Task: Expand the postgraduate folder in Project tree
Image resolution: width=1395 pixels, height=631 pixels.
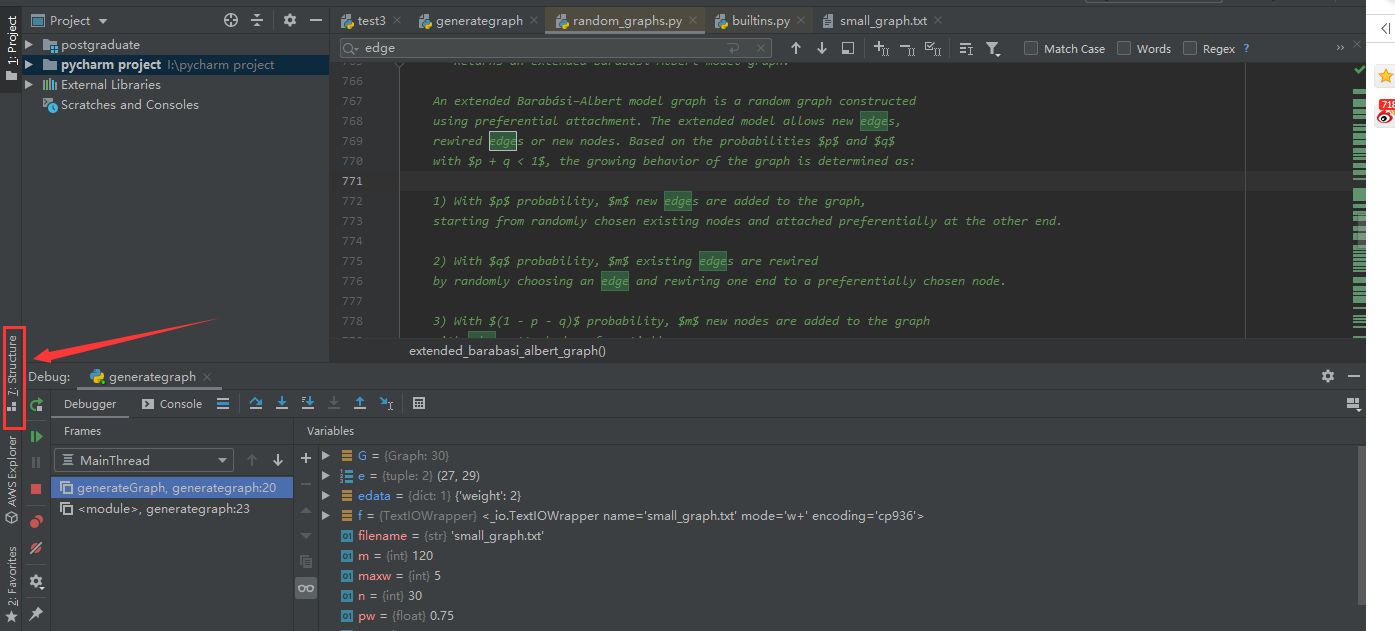Action: point(30,44)
